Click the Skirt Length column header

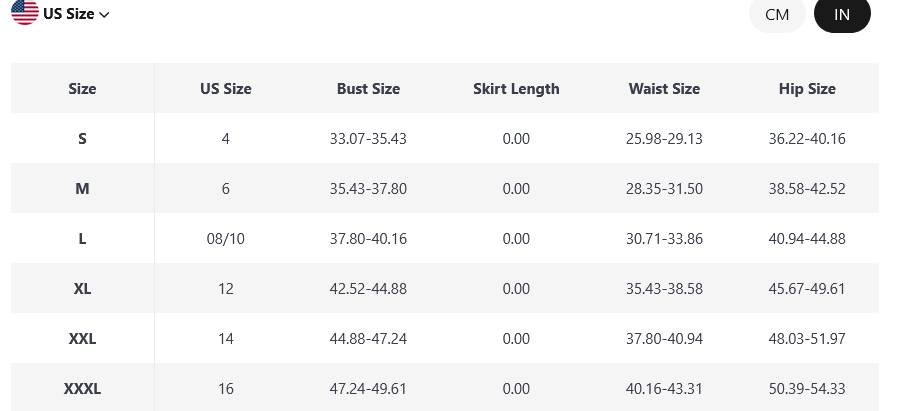[516, 89]
